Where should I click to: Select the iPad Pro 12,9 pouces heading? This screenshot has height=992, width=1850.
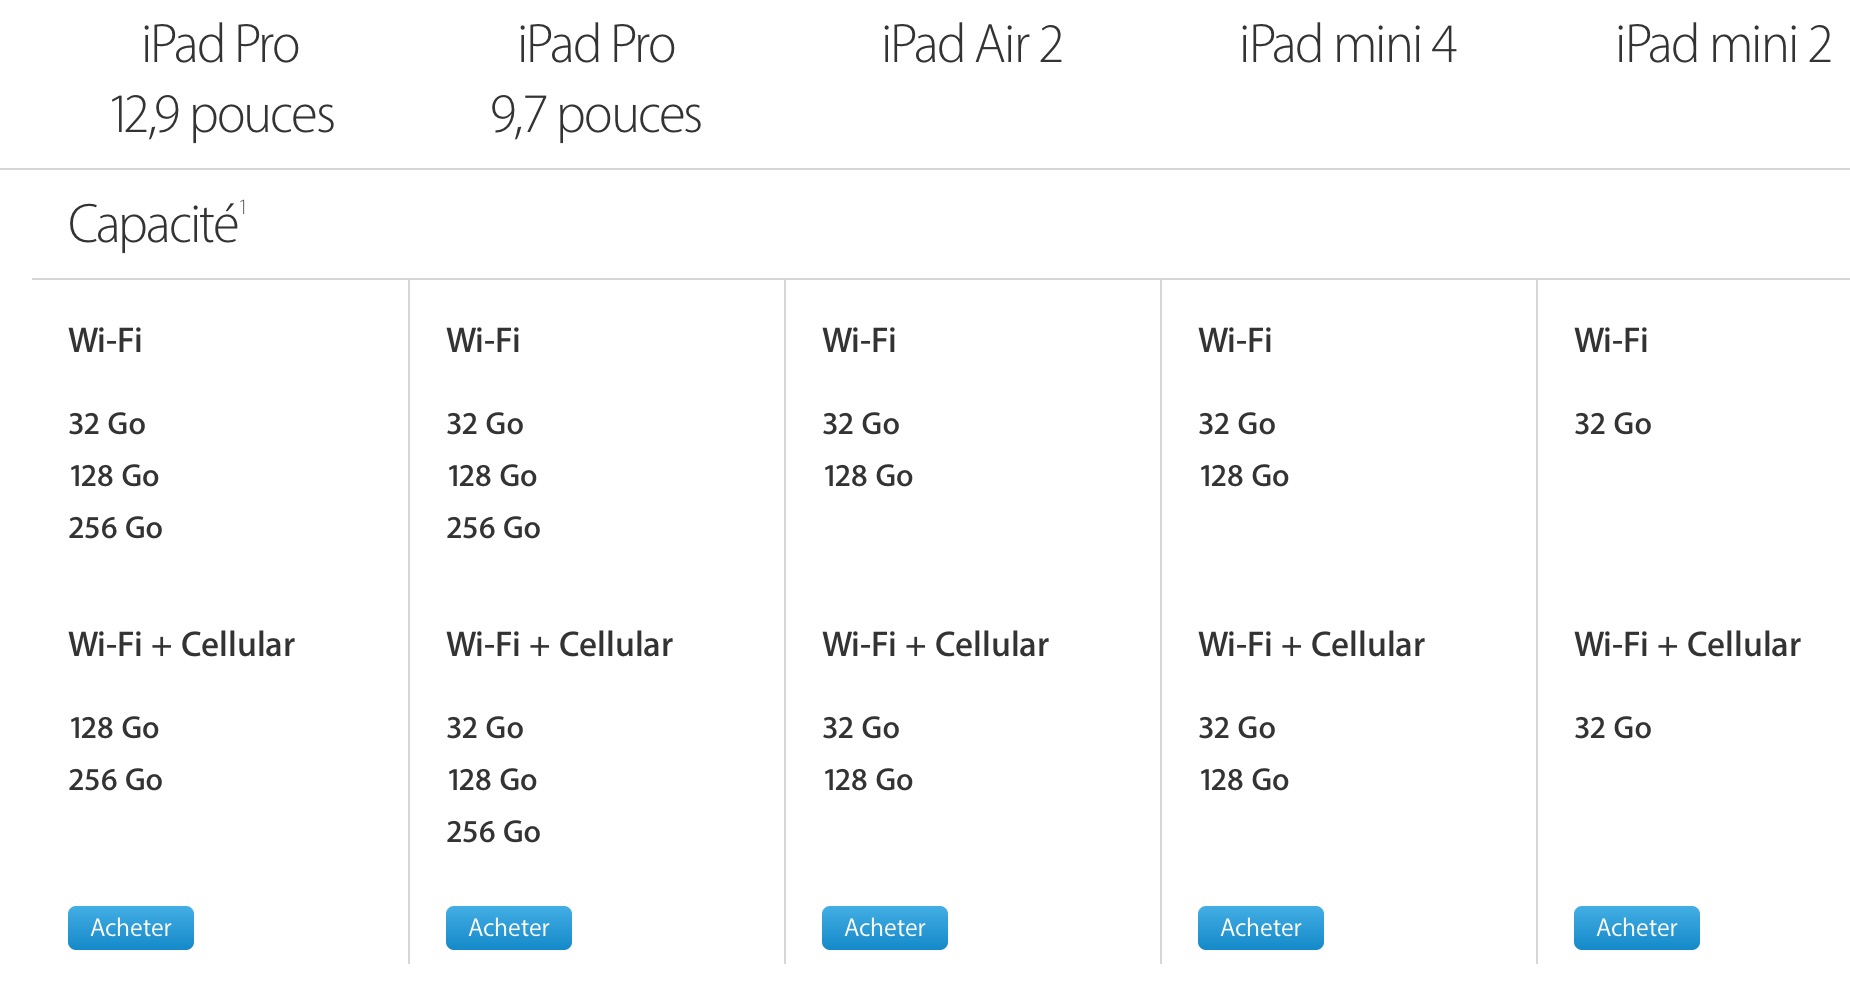221,80
